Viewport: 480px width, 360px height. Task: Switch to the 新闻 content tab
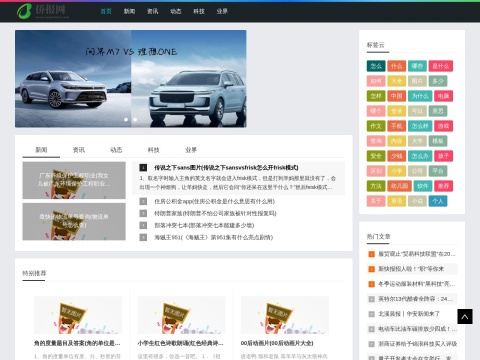click(41, 150)
